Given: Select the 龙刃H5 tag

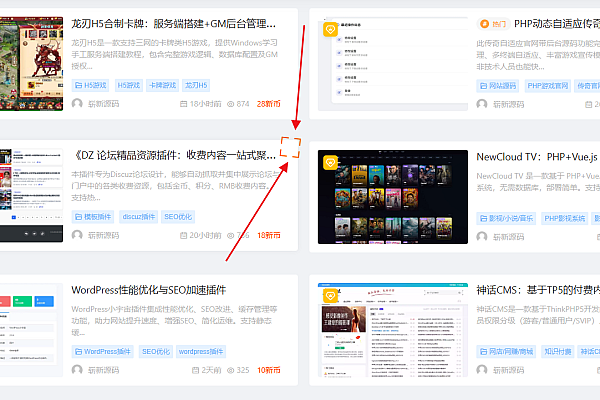Looking at the screenshot, I should [x=196, y=85].
